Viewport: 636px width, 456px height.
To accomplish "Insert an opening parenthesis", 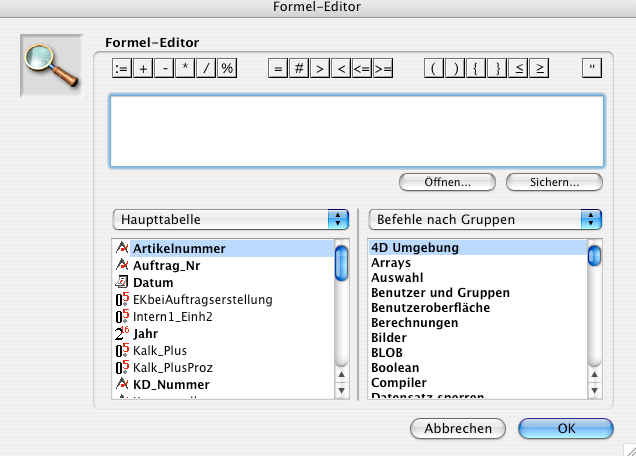I will point(434,68).
